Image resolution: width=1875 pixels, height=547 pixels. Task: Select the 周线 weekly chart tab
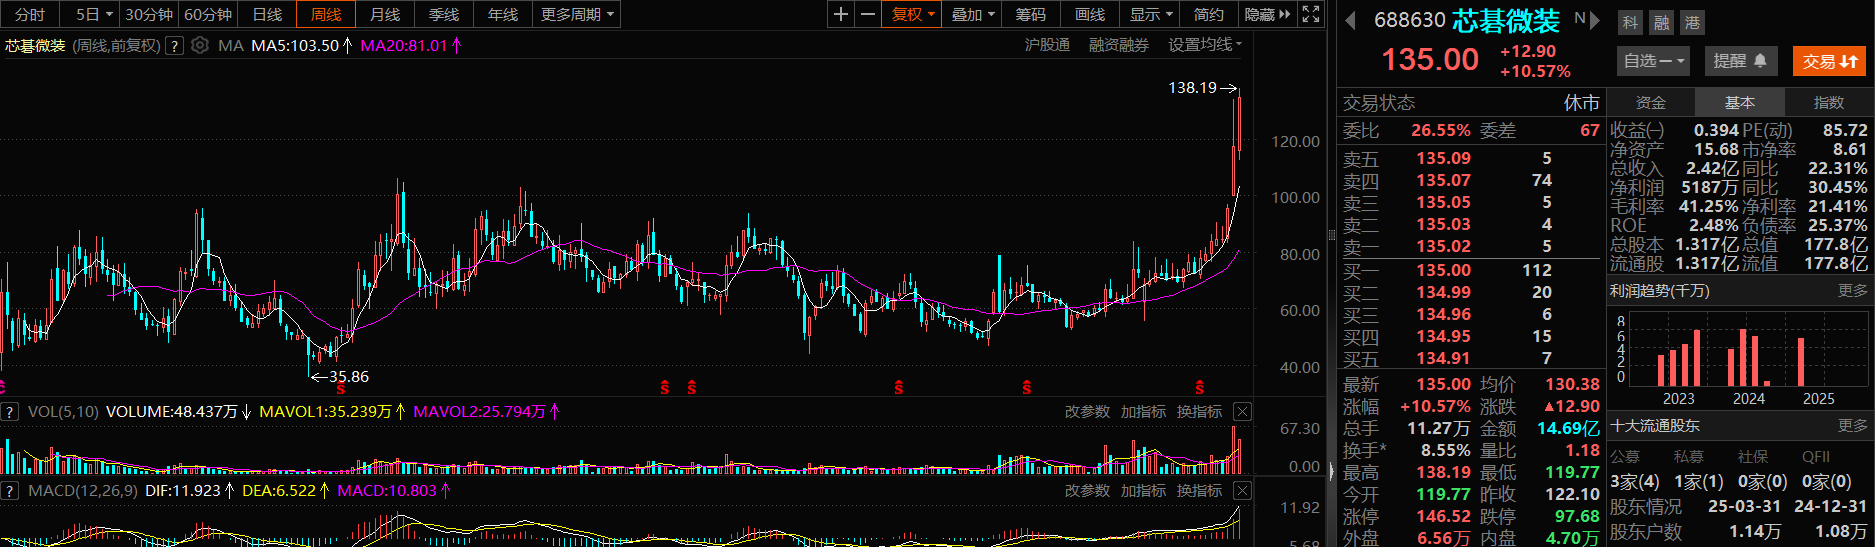(326, 14)
